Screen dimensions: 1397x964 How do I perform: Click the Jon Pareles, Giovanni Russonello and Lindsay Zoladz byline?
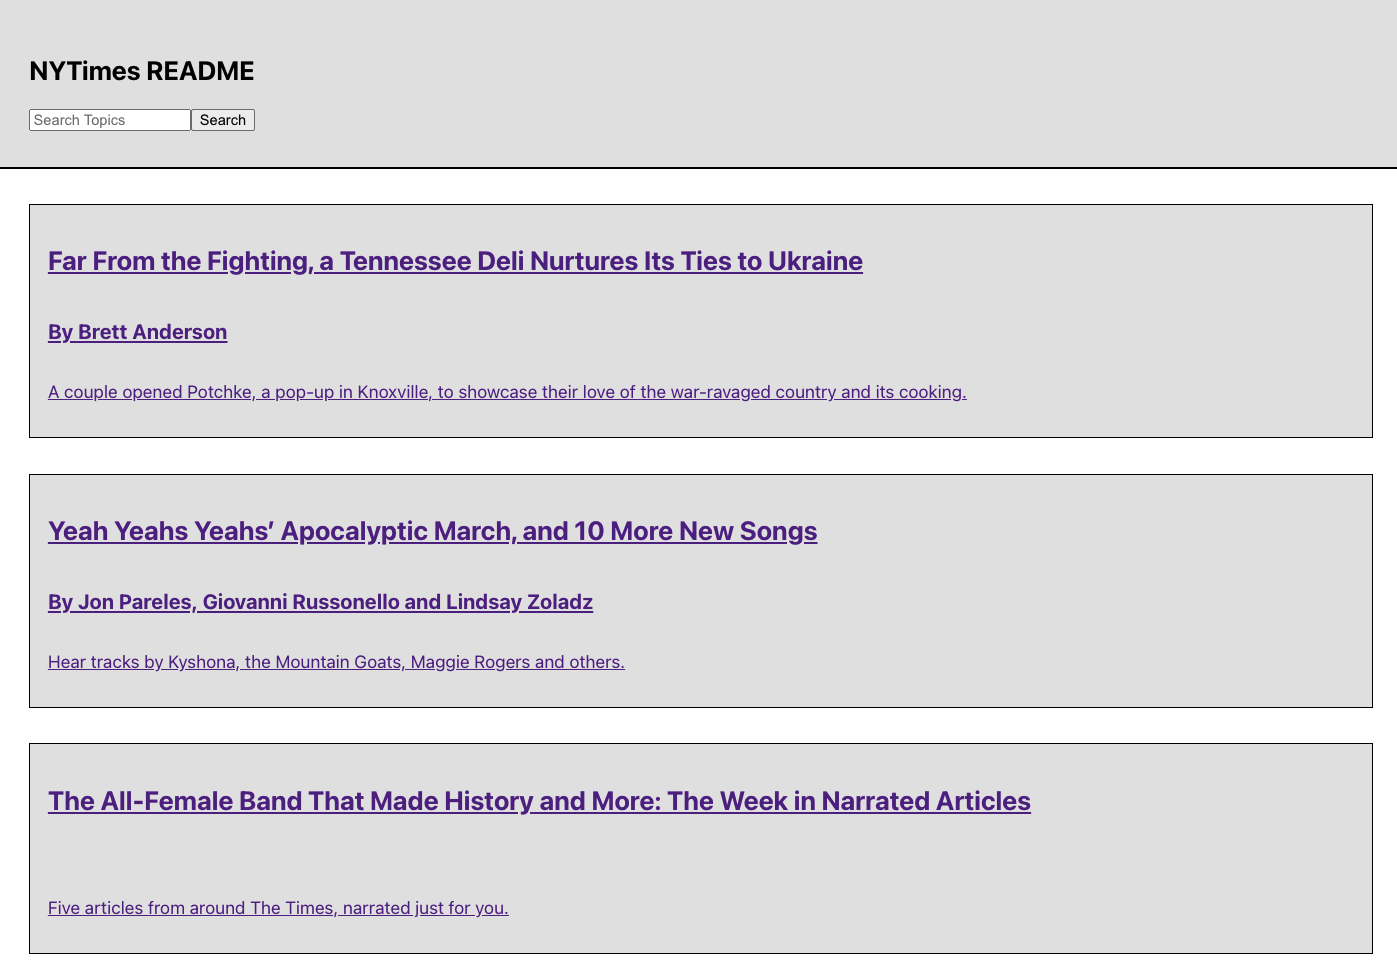320,602
